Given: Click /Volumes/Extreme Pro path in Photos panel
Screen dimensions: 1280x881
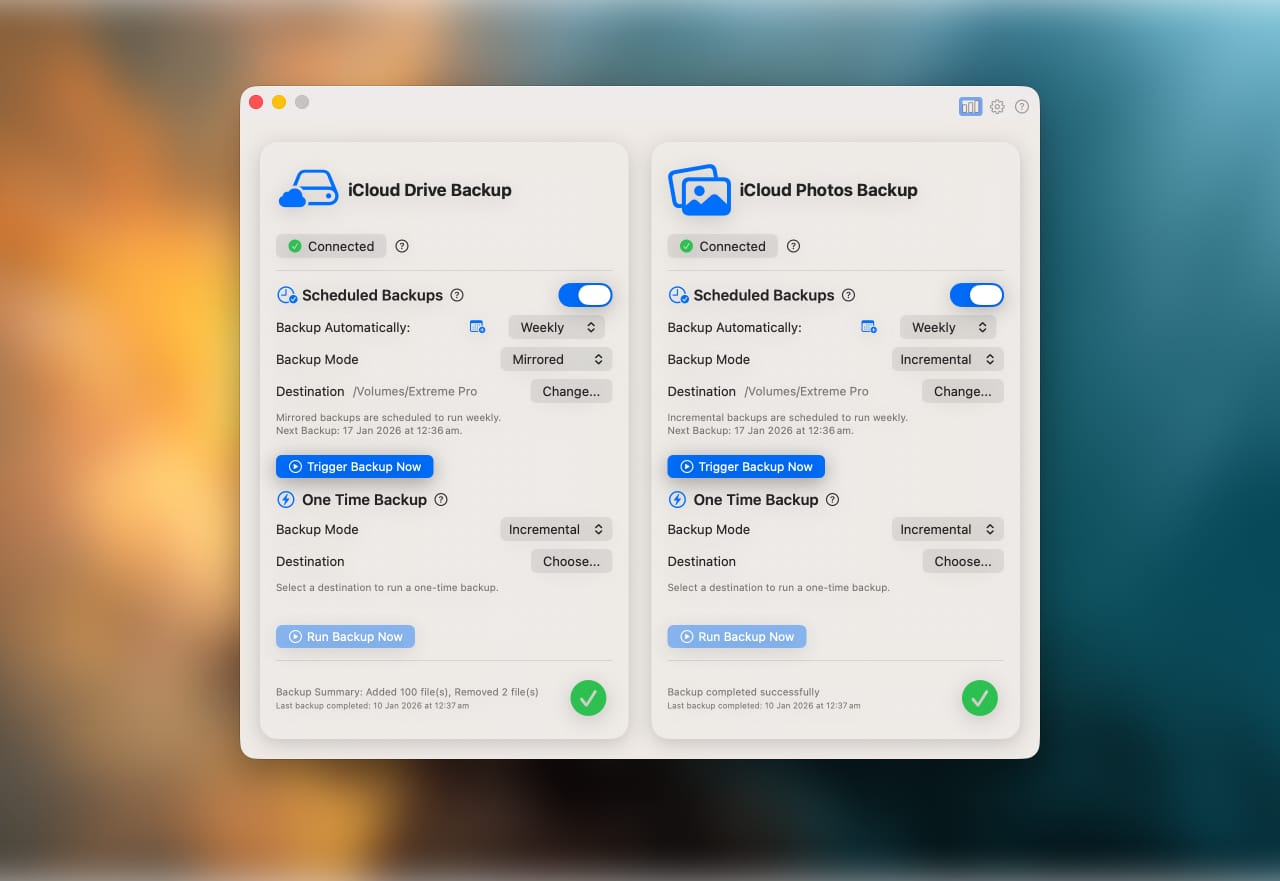Looking at the screenshot, I should pos(806,391).
